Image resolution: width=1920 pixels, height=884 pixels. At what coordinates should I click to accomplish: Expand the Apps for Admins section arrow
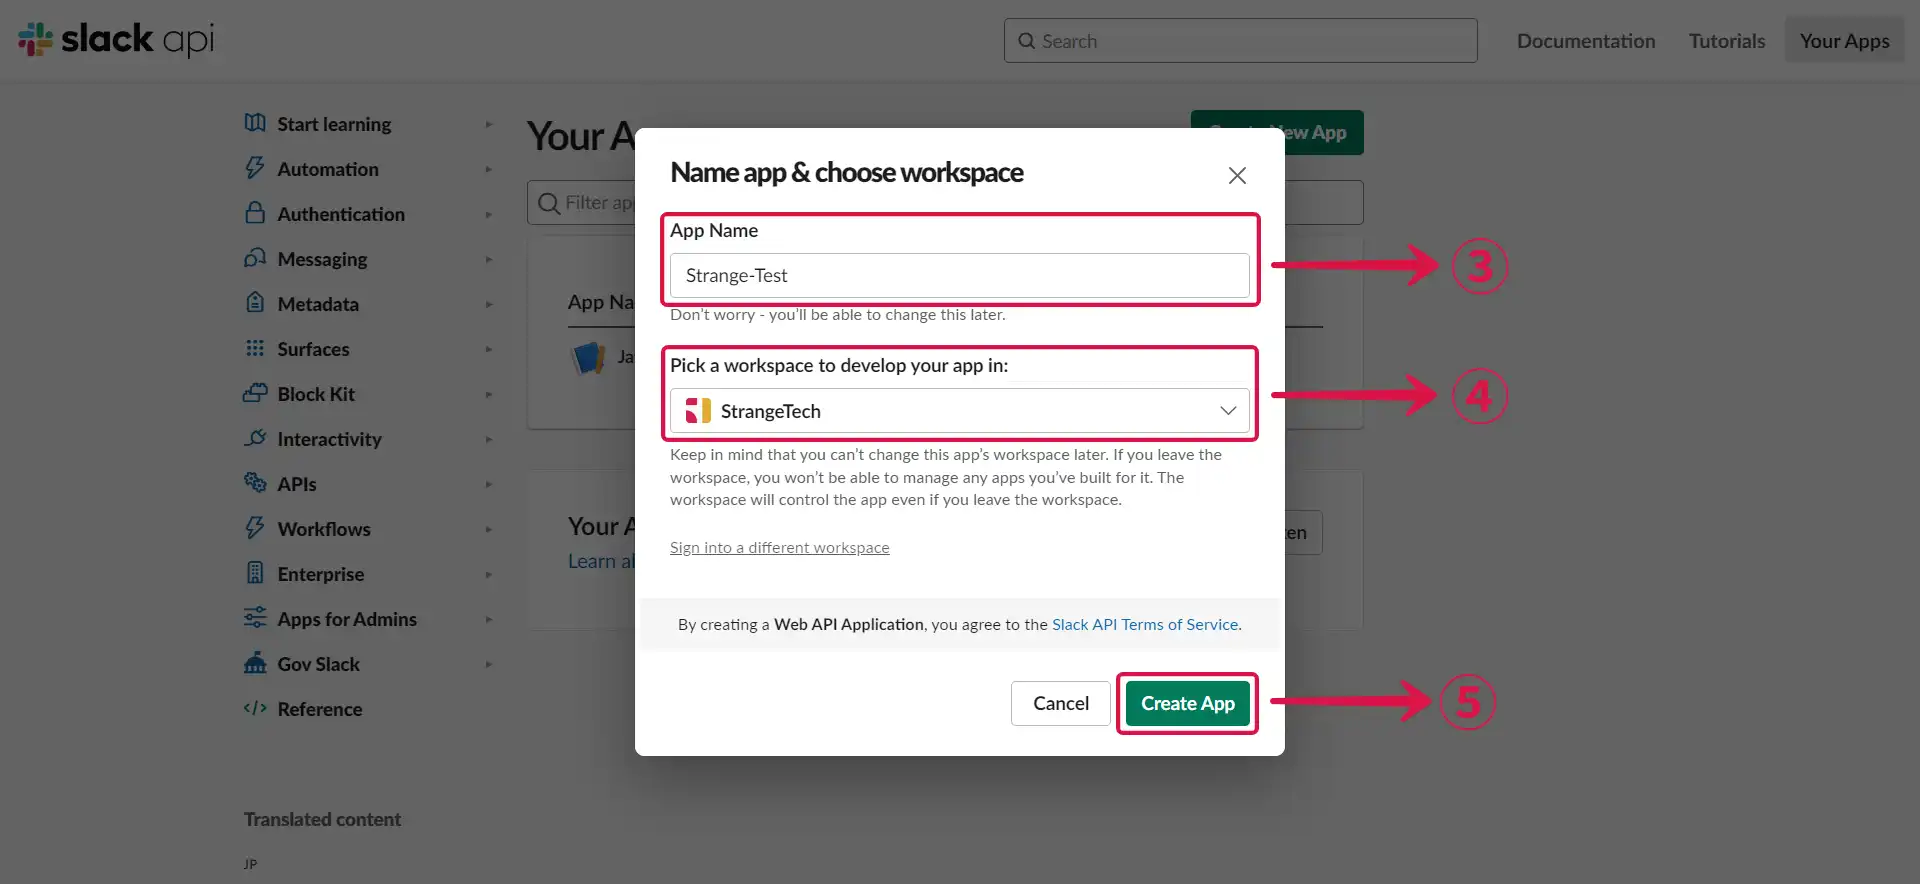click(x=489, y=619)
